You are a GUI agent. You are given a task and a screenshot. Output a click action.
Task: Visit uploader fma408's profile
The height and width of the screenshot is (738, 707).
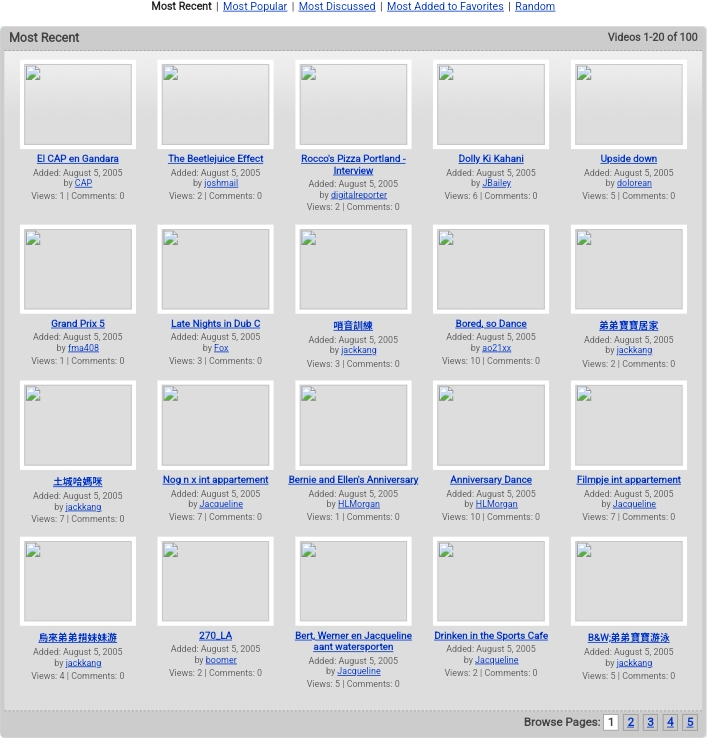click(x=83, y=348)
